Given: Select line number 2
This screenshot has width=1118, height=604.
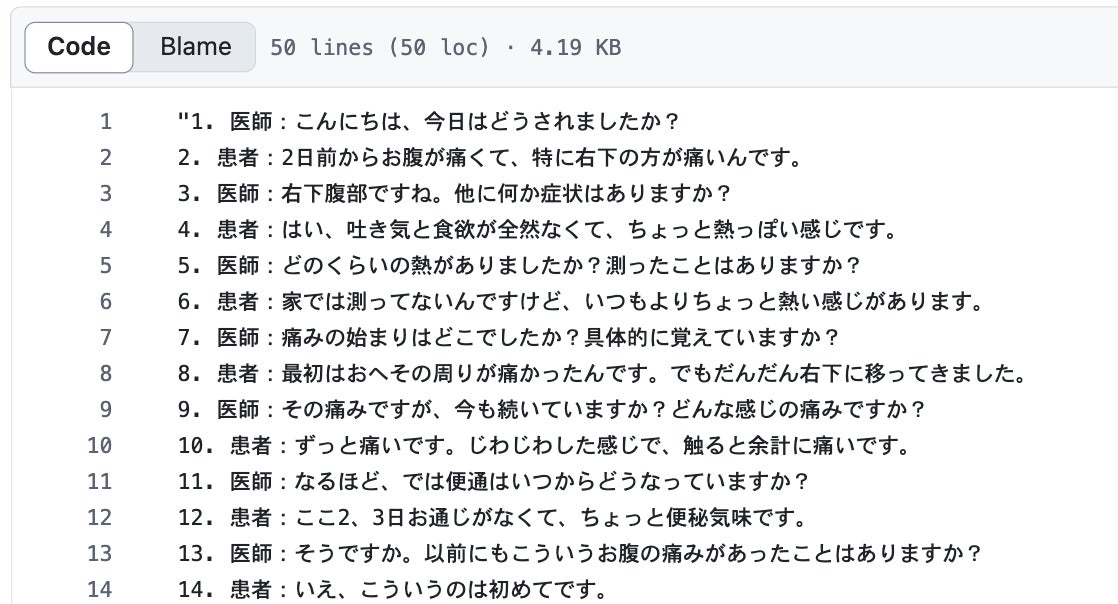Looking at the screenshot, I should point(106,158).
